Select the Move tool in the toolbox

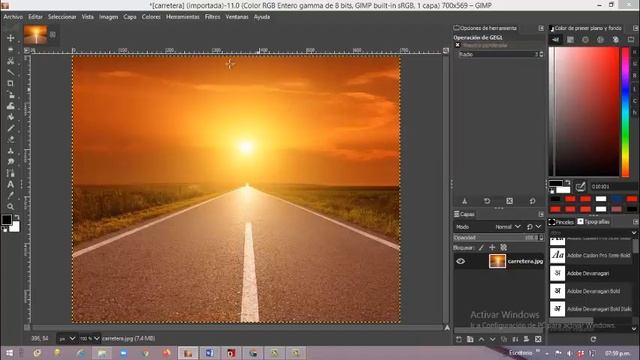coord(11,38)
